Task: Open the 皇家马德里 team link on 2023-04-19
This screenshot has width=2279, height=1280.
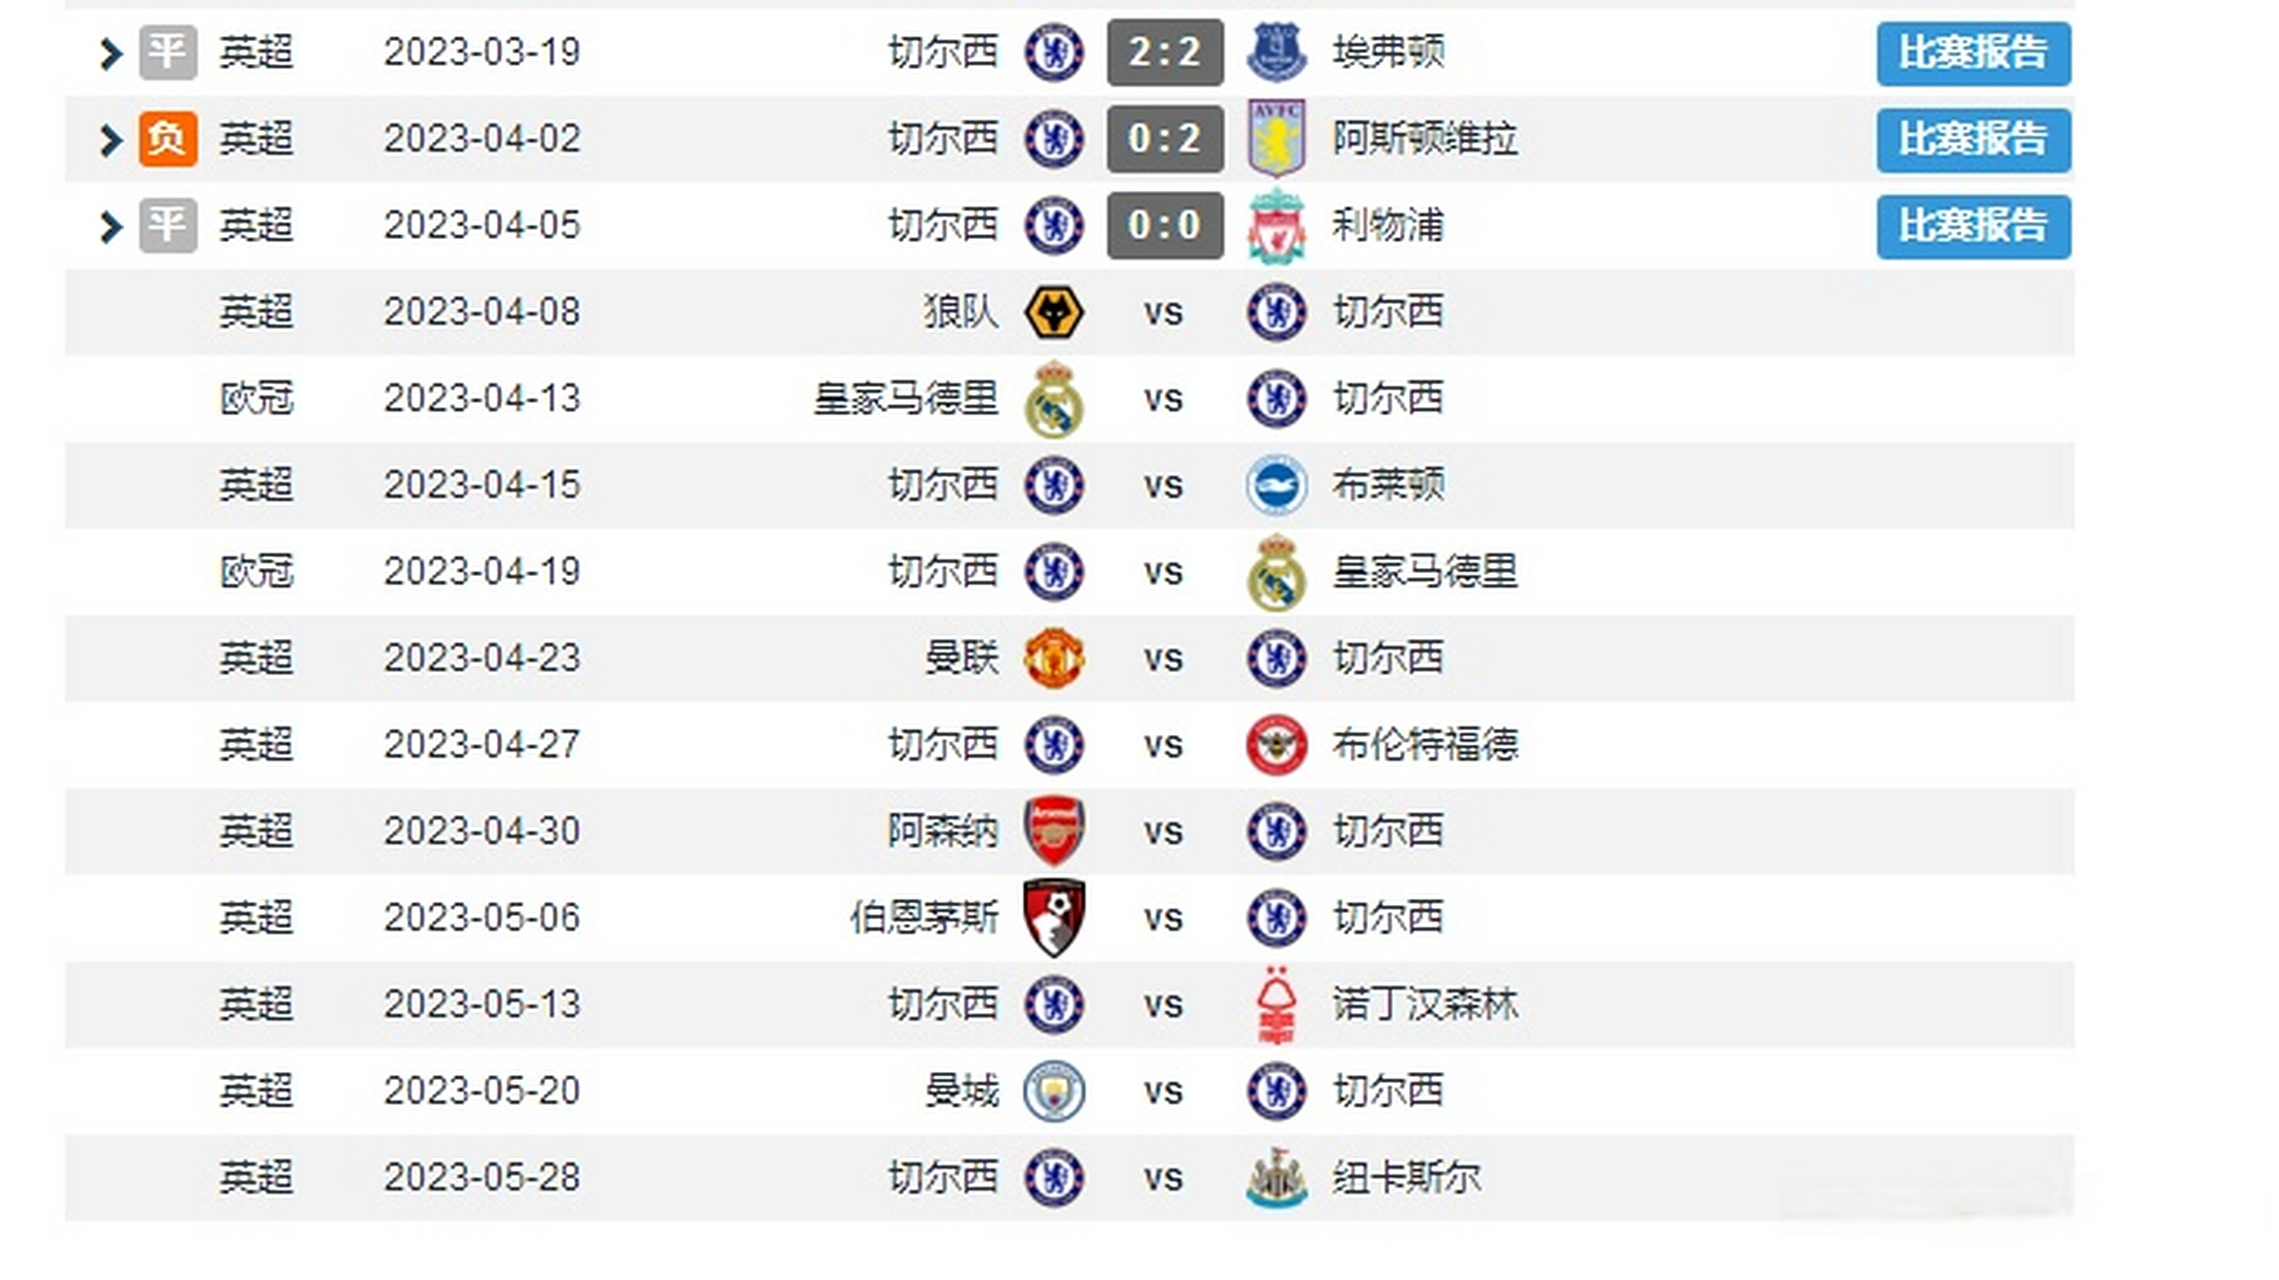Action: coord(1425,572)
